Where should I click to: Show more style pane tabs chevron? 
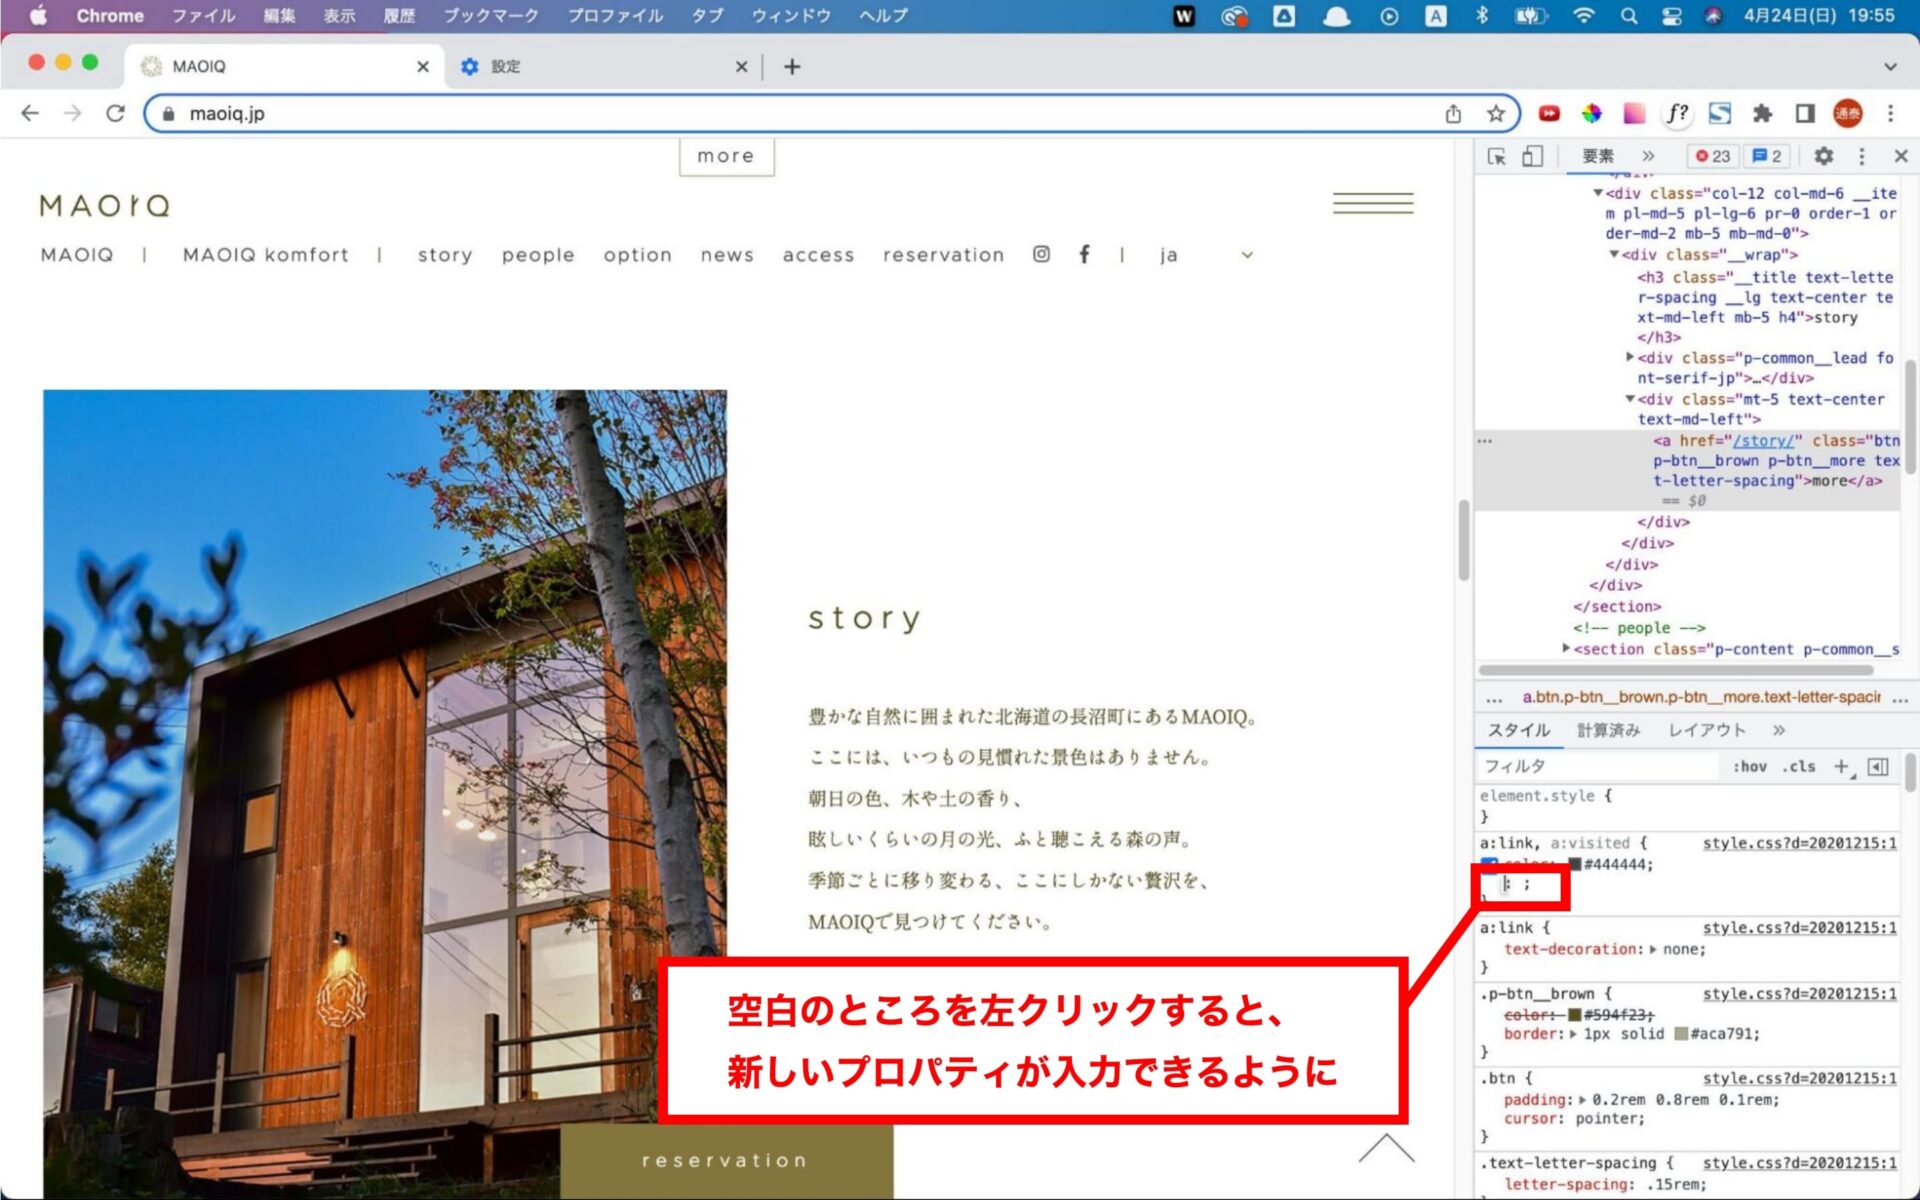click(x=1779, y=730)
